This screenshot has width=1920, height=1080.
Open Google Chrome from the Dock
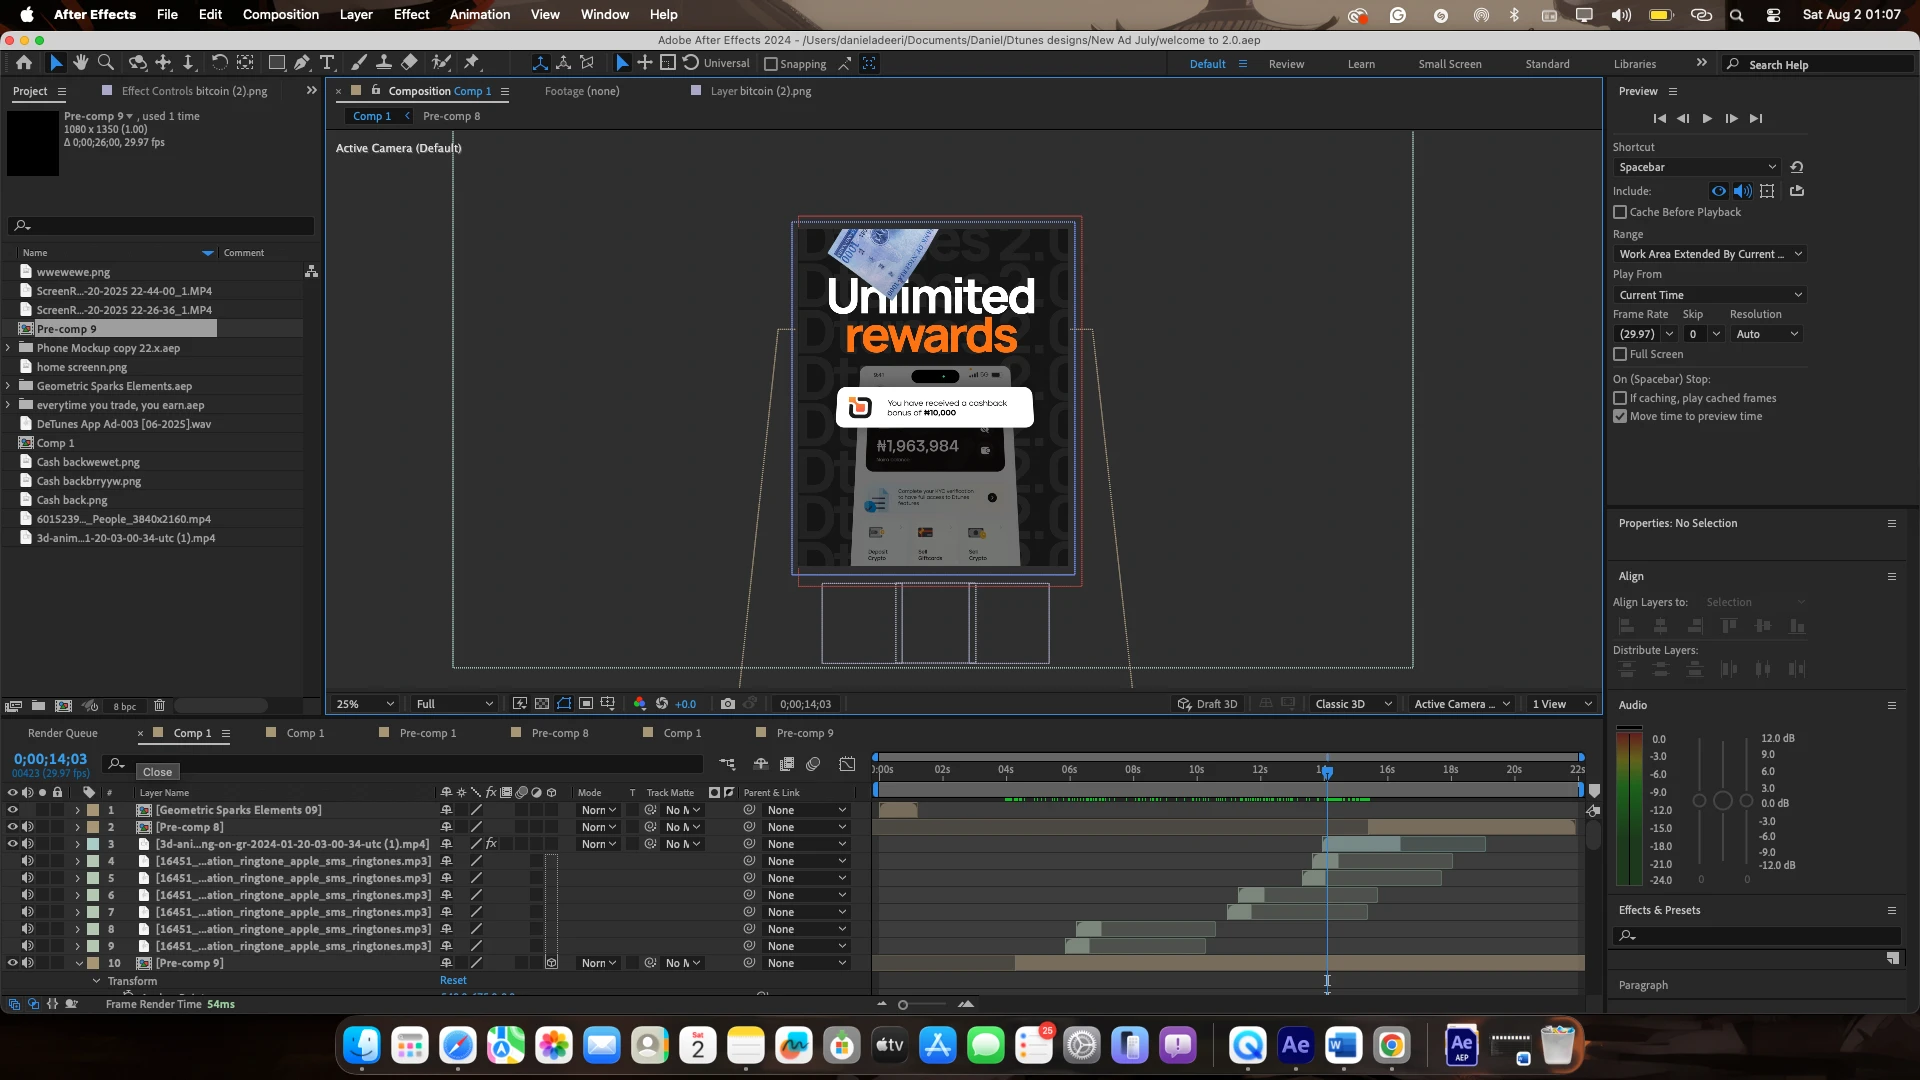tap(1391, 1046)
